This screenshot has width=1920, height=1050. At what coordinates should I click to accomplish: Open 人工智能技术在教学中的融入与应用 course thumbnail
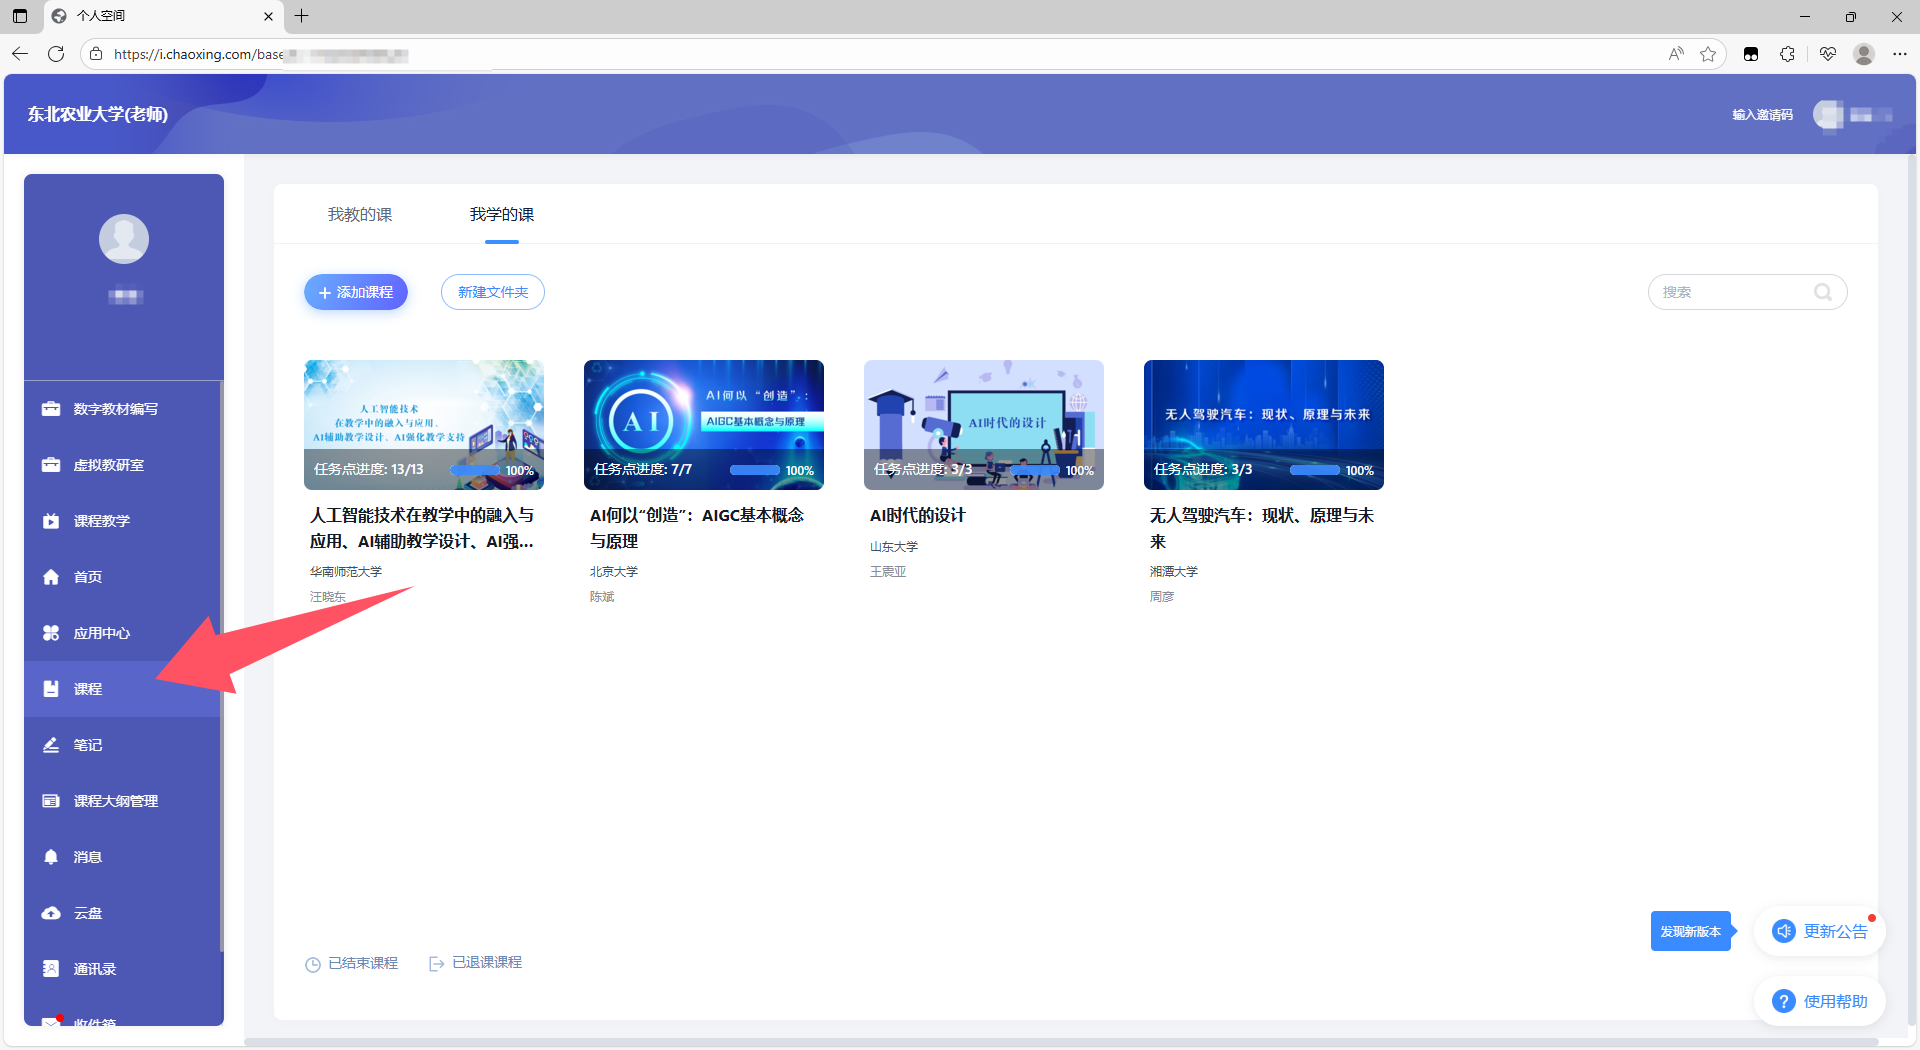pos(424,425)
